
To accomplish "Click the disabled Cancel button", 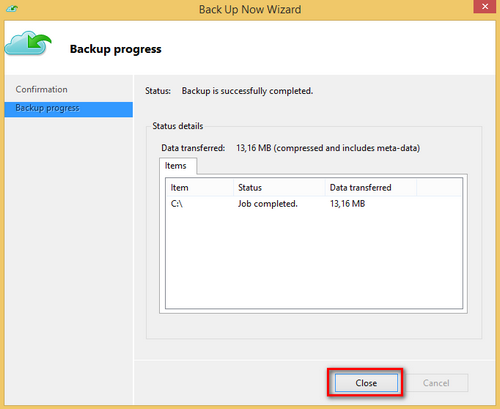I will click(436, 383).
